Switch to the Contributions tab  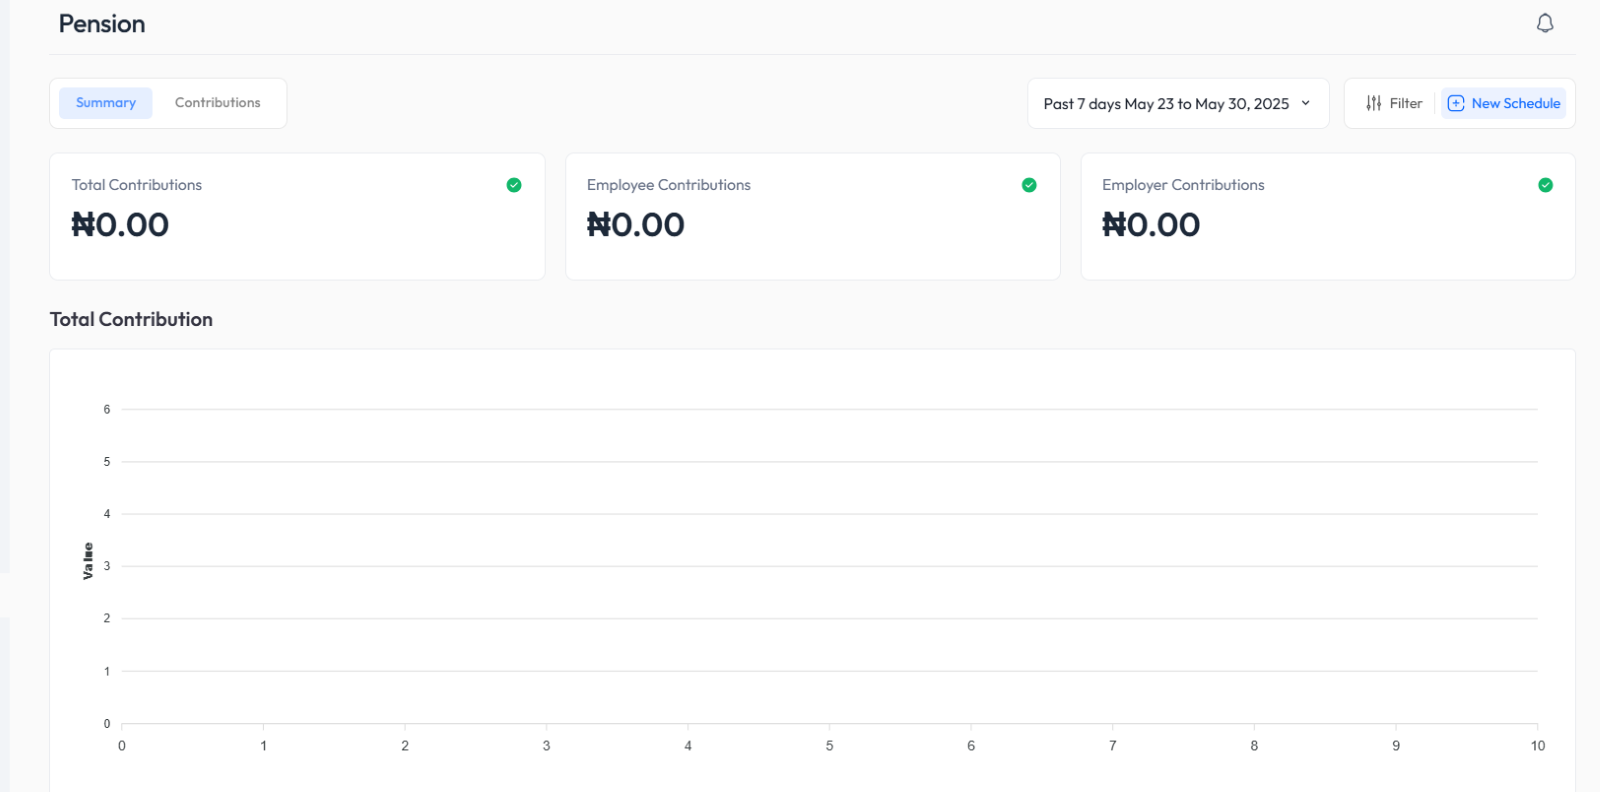[217, 103]
